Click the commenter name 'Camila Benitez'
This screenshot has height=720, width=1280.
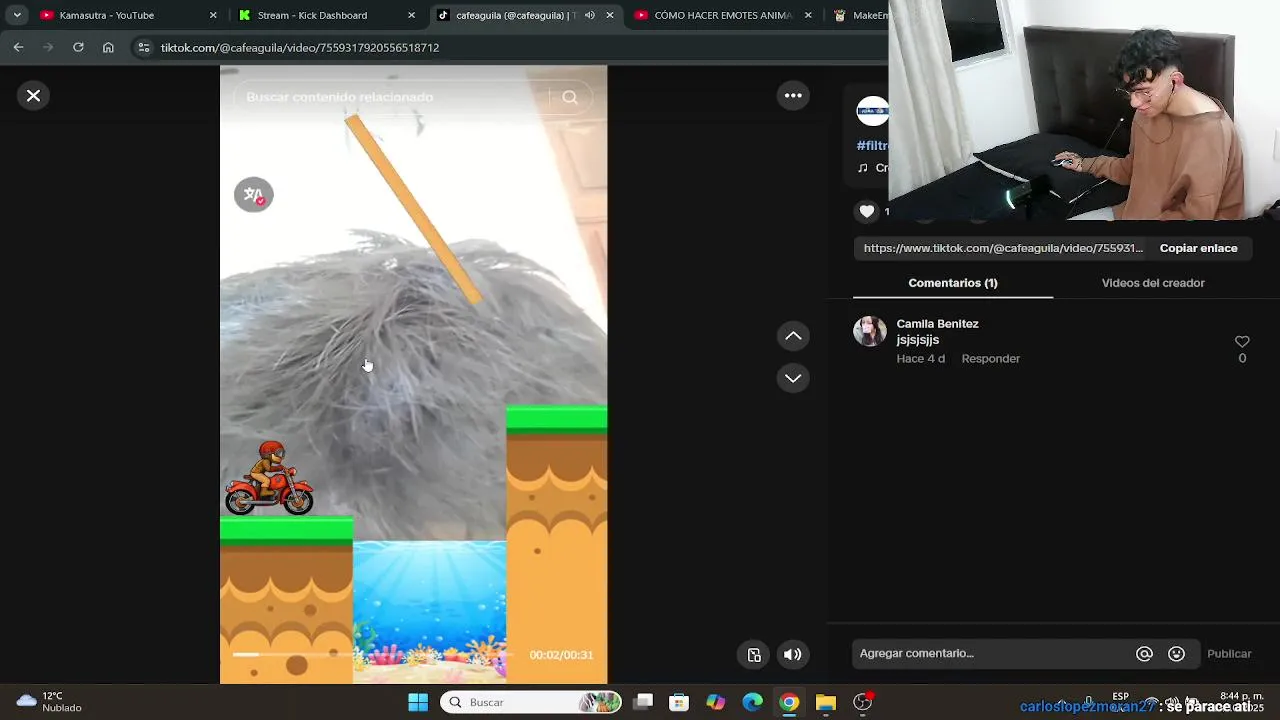pyautogui.click(x=937, y=324)
